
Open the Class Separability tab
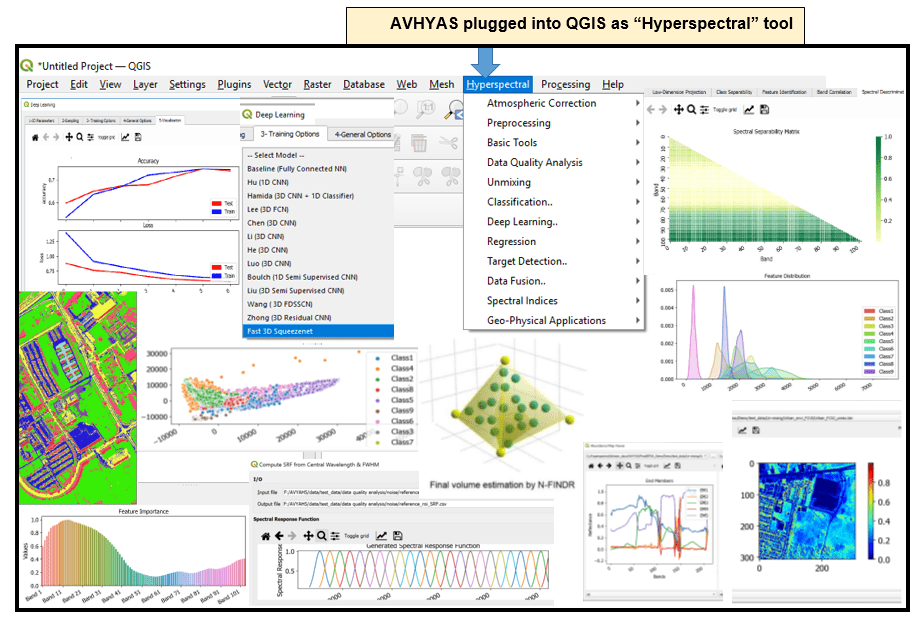pyautogui.click(x=734, y=92)
